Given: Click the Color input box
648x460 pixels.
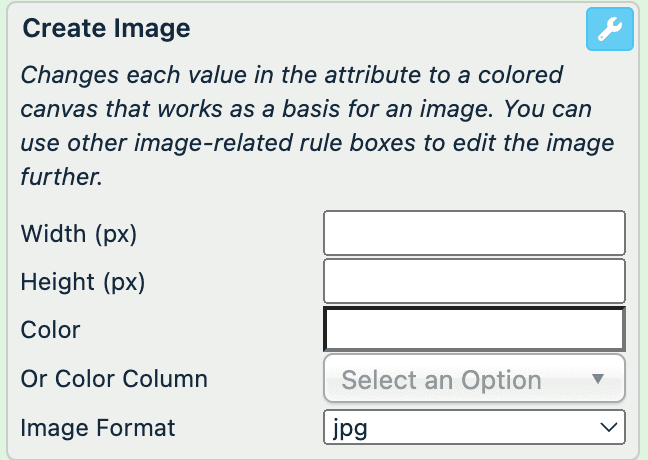Looking at the screenshot, I should point(474,329).
